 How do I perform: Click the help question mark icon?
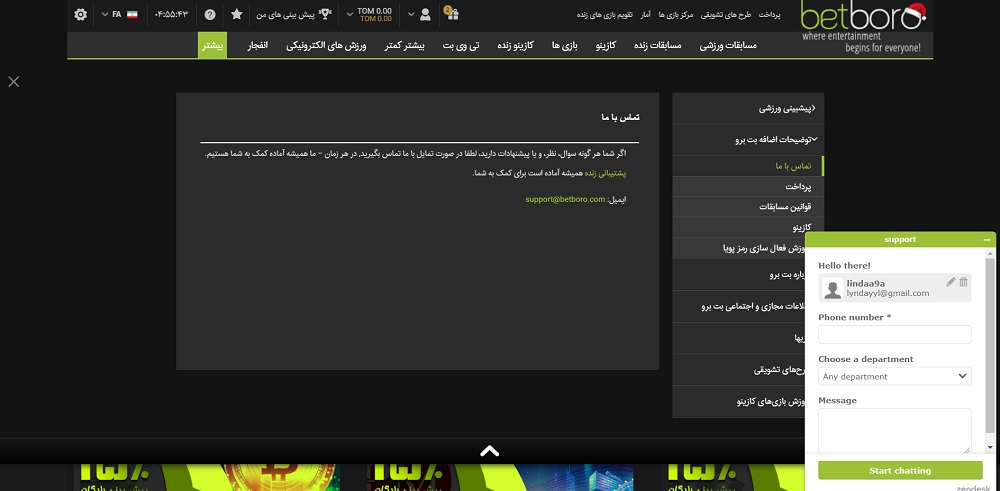[210, 14]
